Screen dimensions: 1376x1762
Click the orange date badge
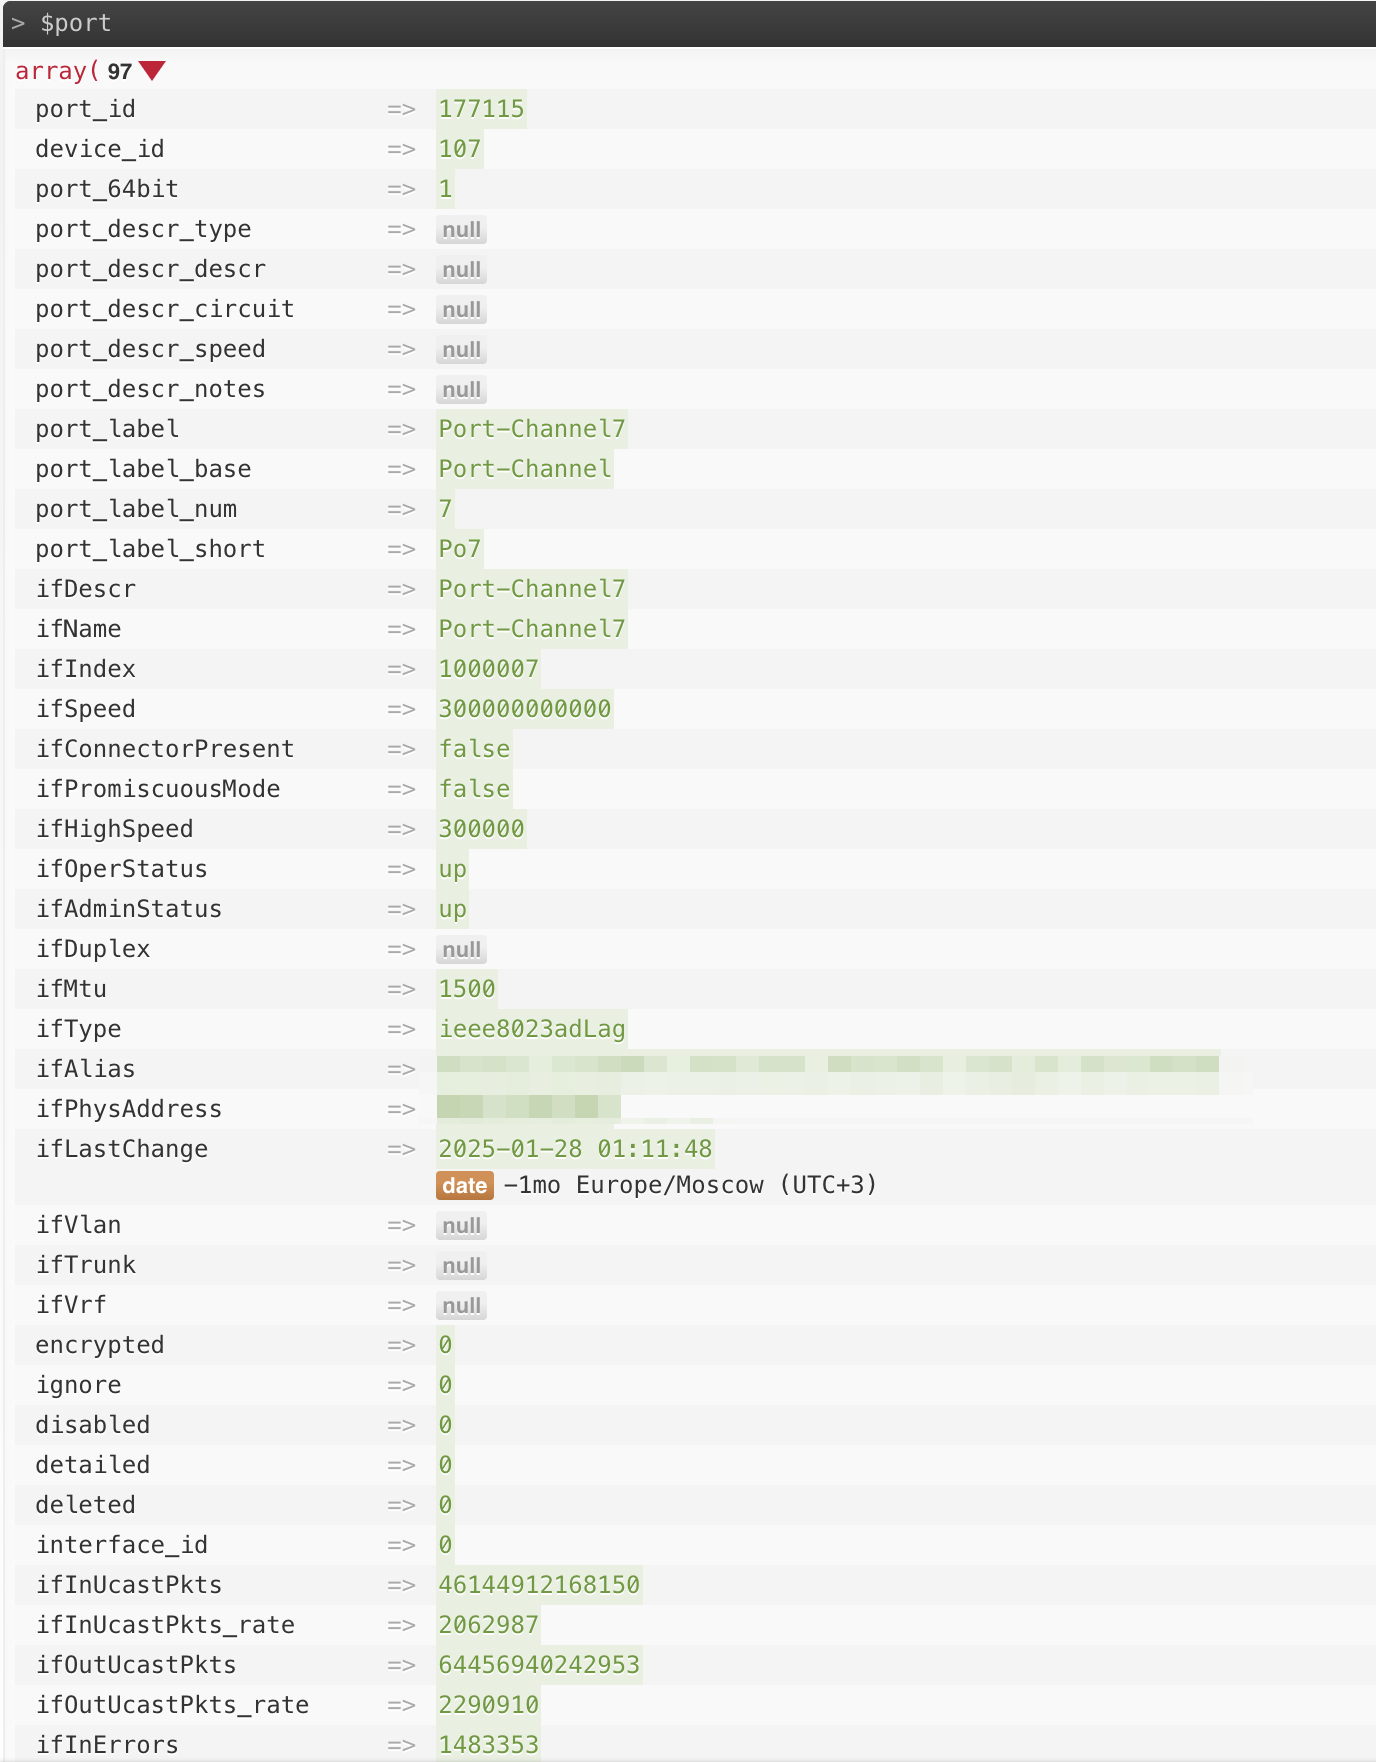pos(464,1186)
